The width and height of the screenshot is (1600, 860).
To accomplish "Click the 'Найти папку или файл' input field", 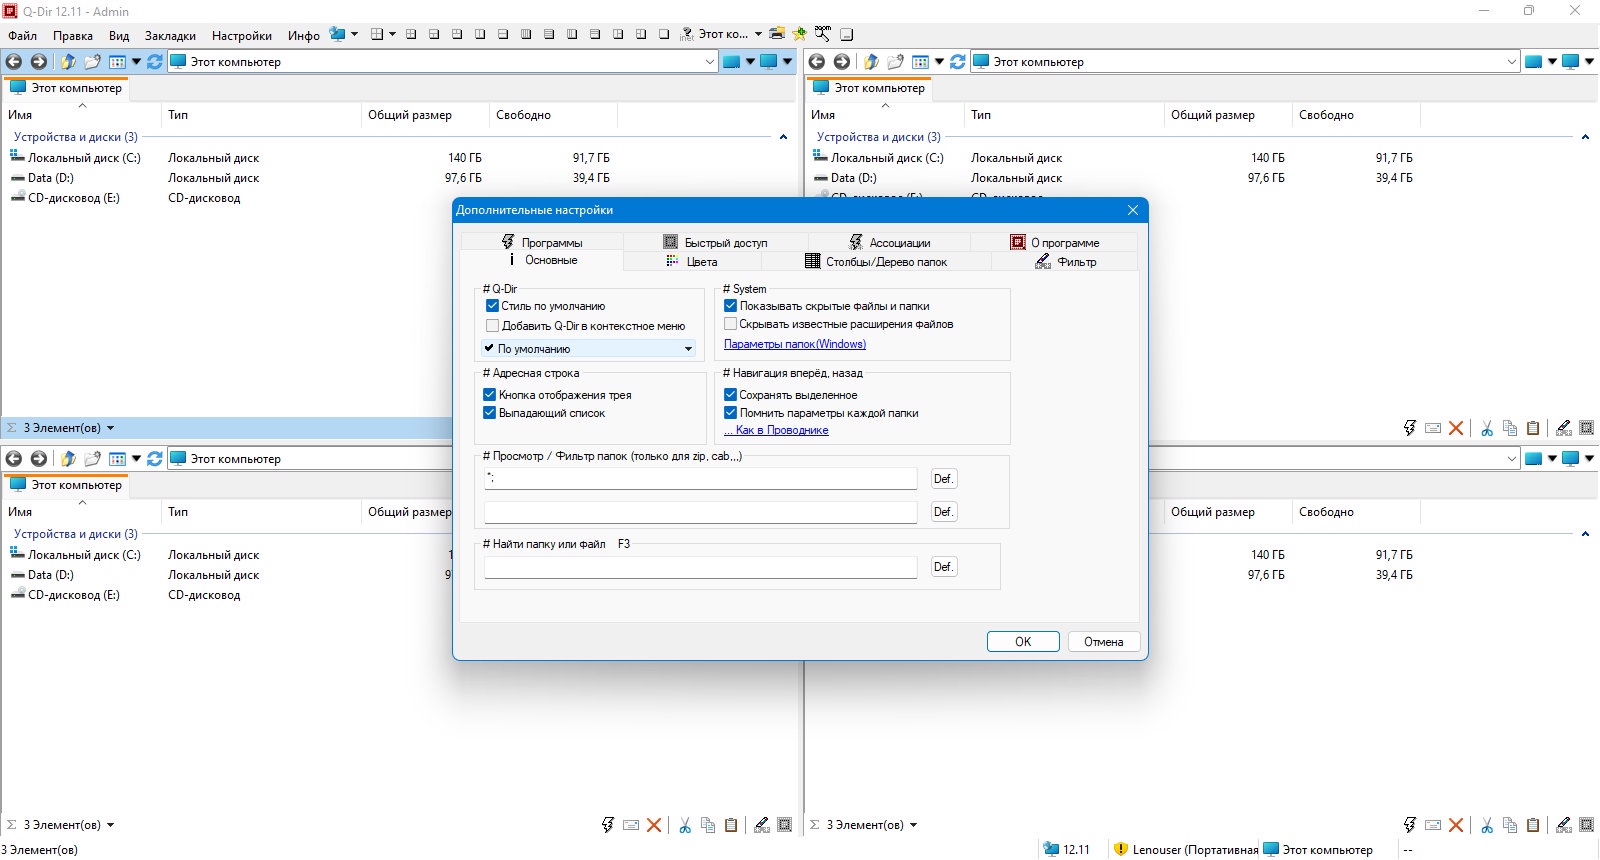I will (700, 567).
